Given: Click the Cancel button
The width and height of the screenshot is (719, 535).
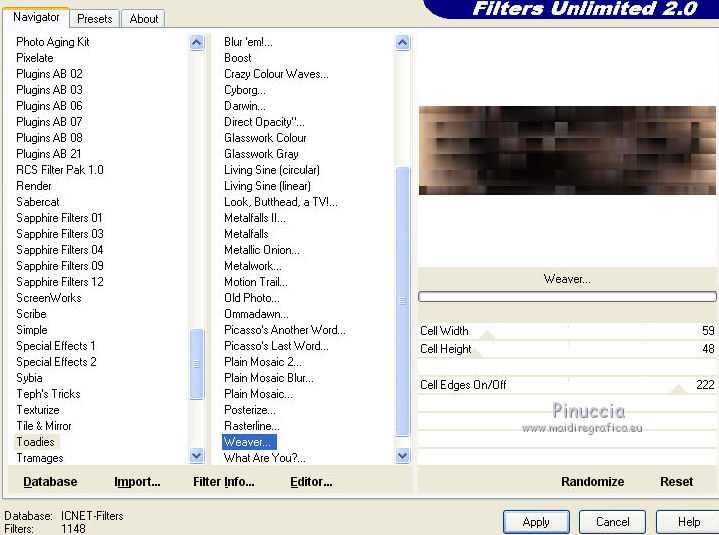Looking at the screenshot, I should tap(612, 522).
